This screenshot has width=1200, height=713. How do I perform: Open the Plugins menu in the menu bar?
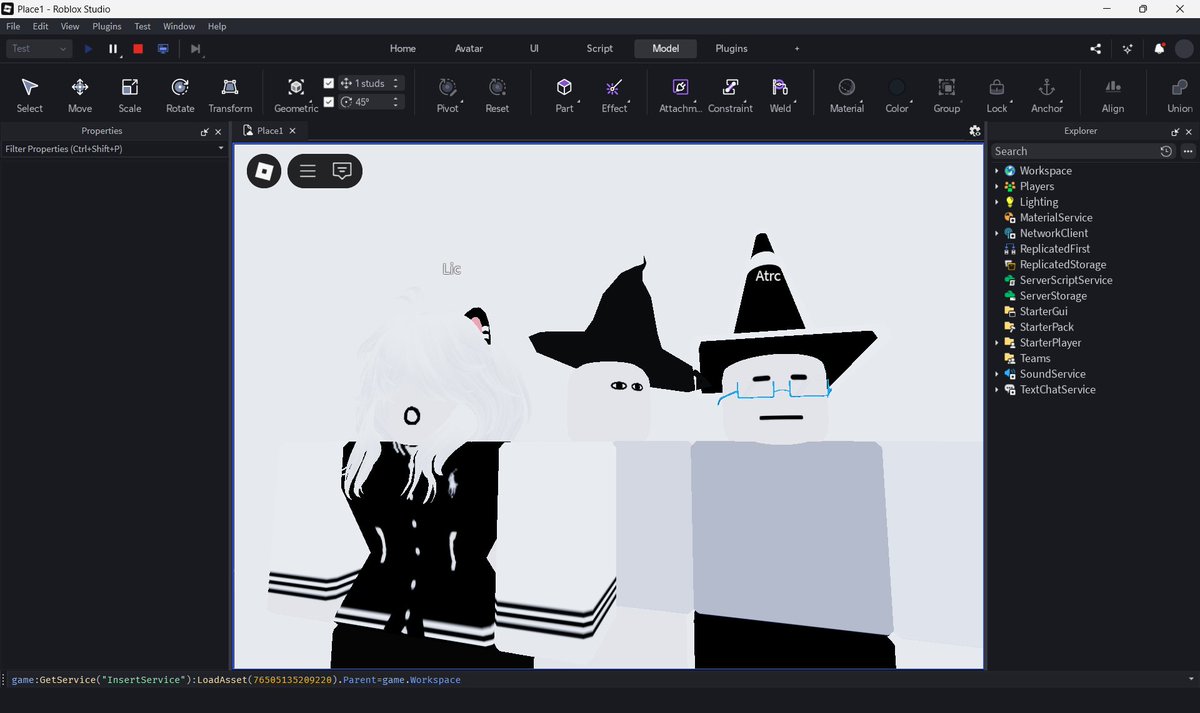pyautogui.click(x=107, y=26)
